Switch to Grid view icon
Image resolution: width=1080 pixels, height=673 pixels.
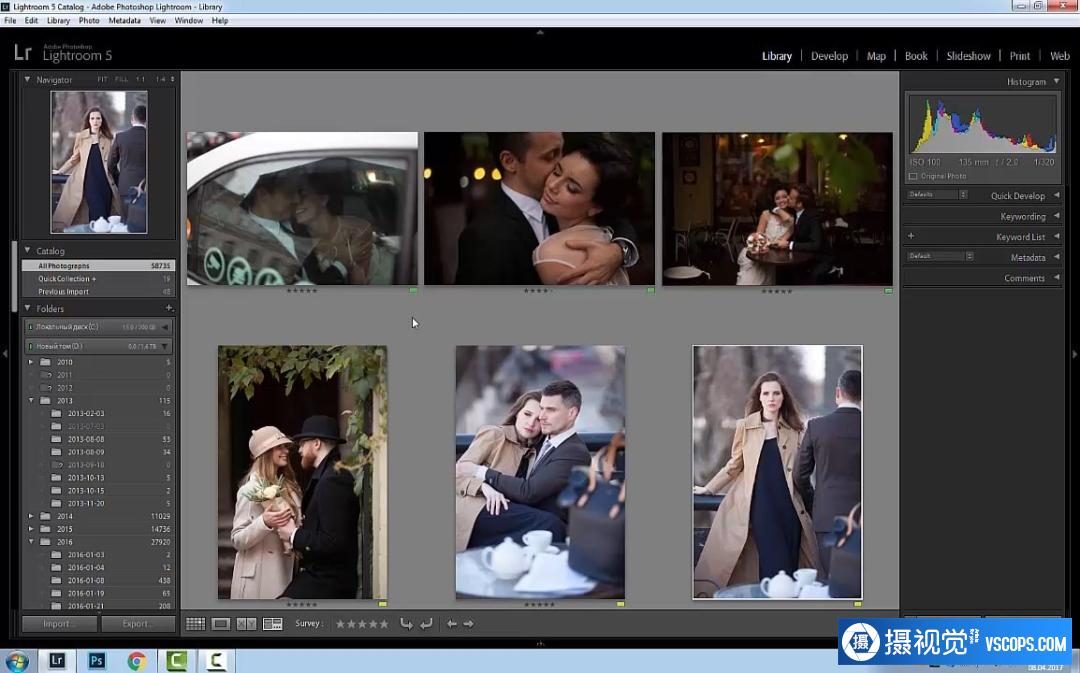tap(195, 624)
